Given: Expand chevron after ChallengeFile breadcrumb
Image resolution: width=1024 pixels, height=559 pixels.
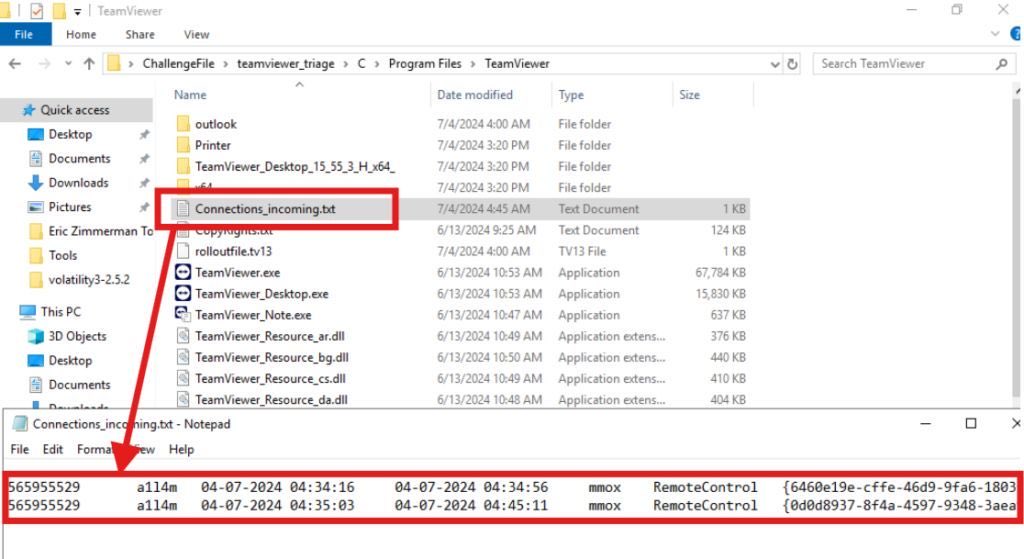Looking at the screenshot, I should pyautogui.click(x=225, y=64).
